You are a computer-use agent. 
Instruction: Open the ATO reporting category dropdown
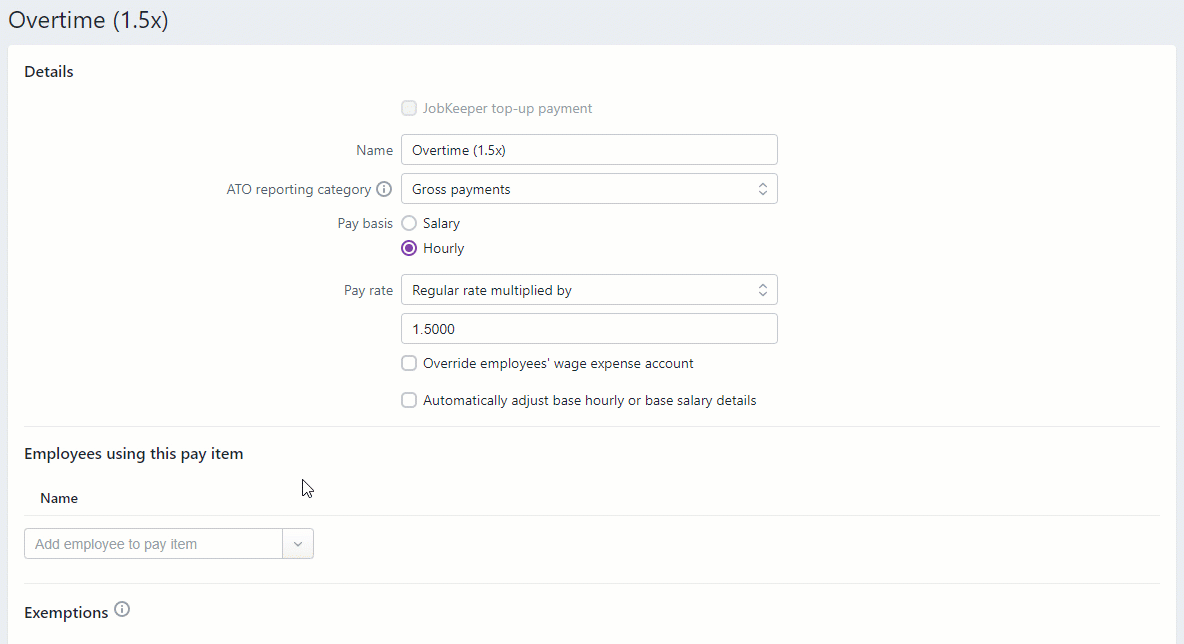click(x=589, y=189)
